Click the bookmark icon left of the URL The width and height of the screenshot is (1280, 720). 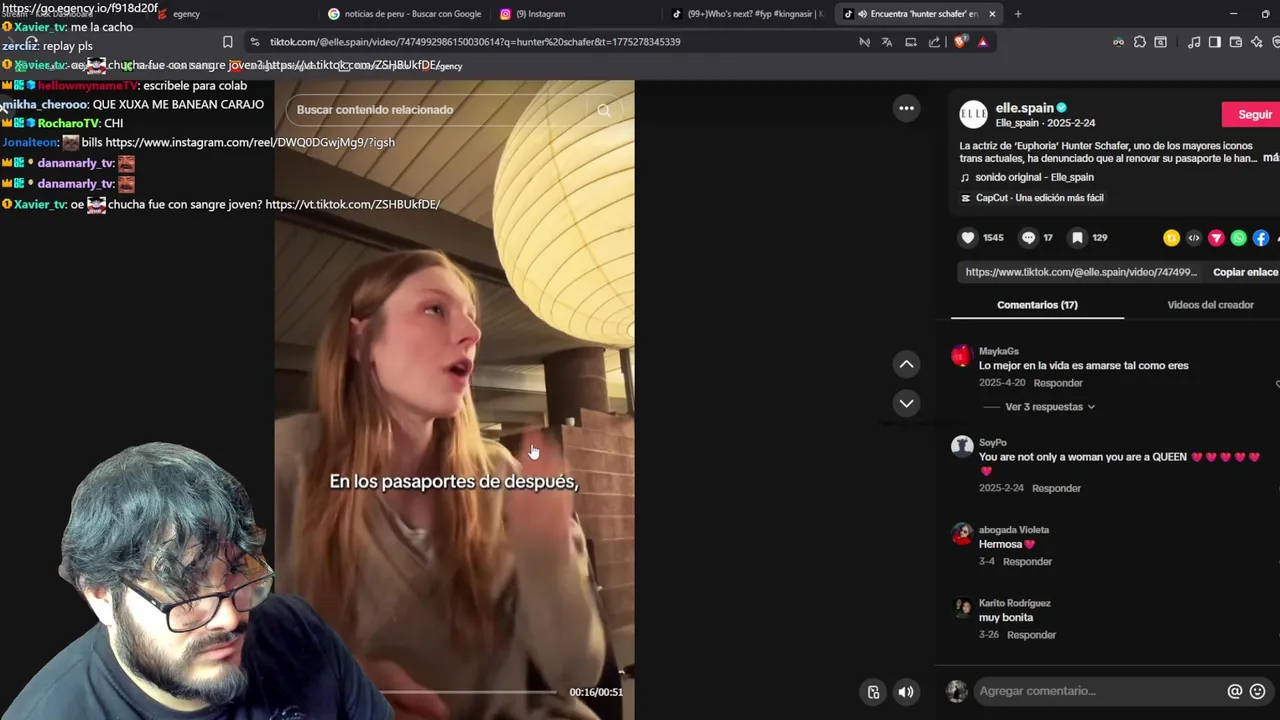pyautogui.click(x=228, y=42)
